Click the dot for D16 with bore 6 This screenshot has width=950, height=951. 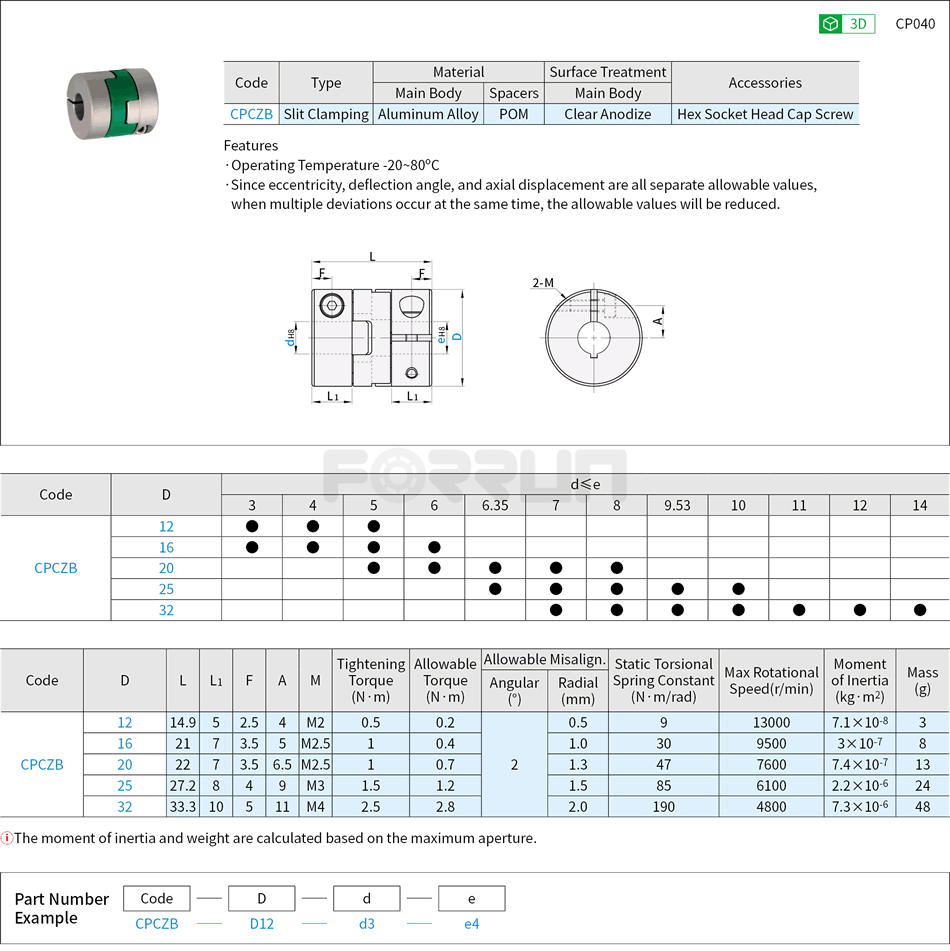[x=434, y=548]
